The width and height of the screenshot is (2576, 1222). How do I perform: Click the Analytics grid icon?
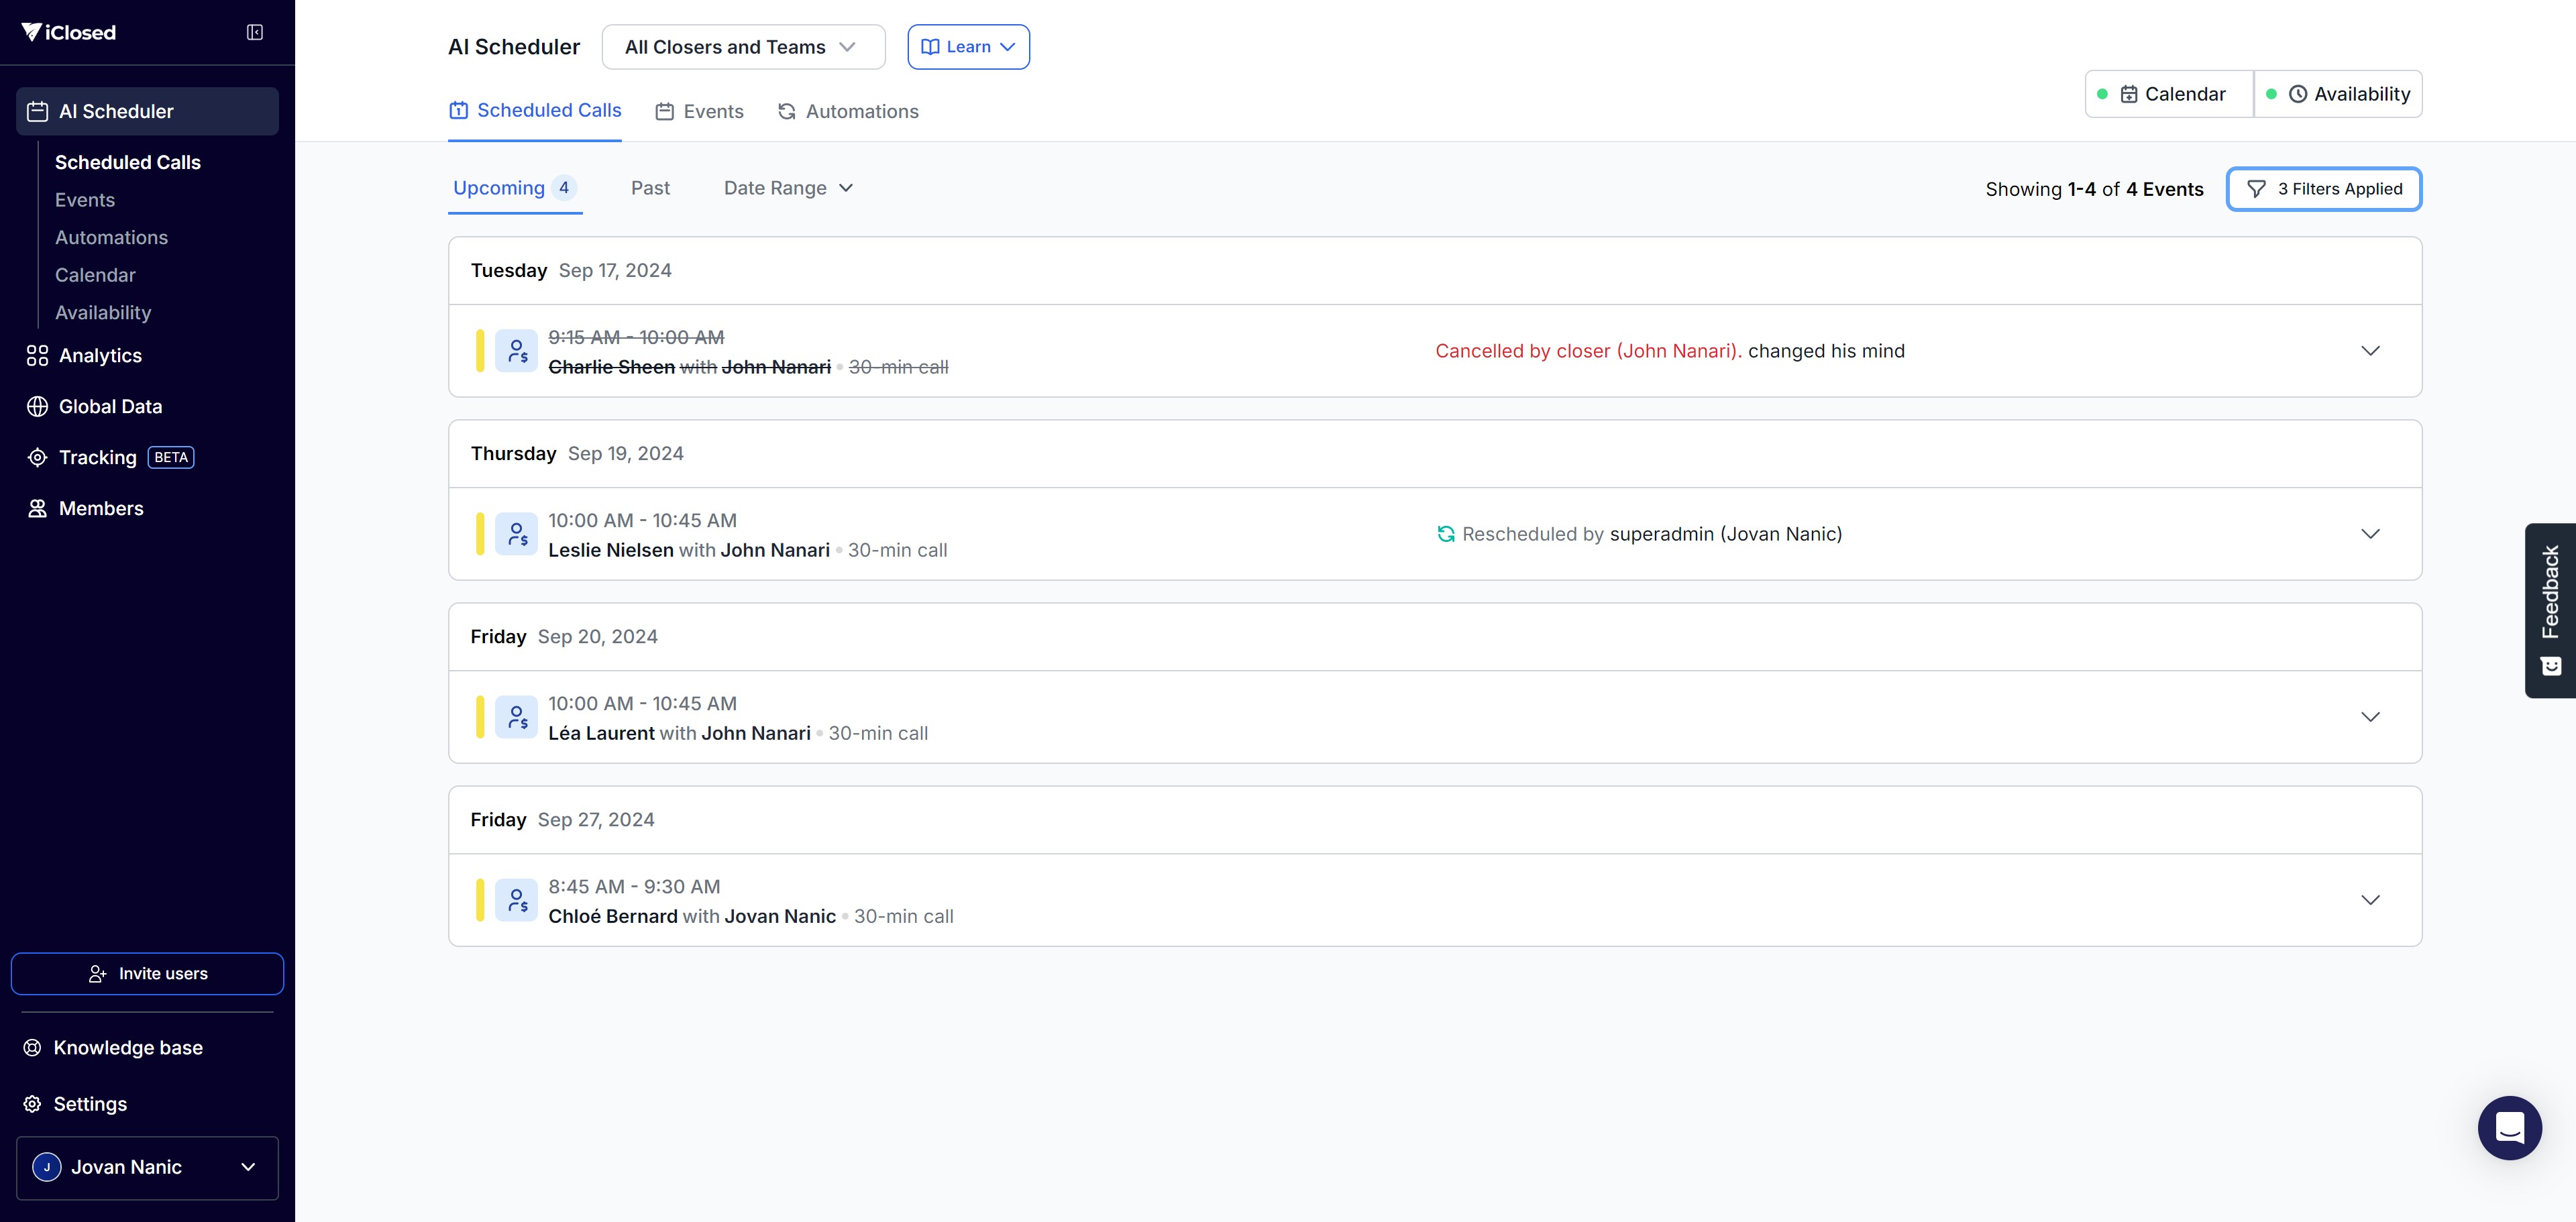coord(37,356)
